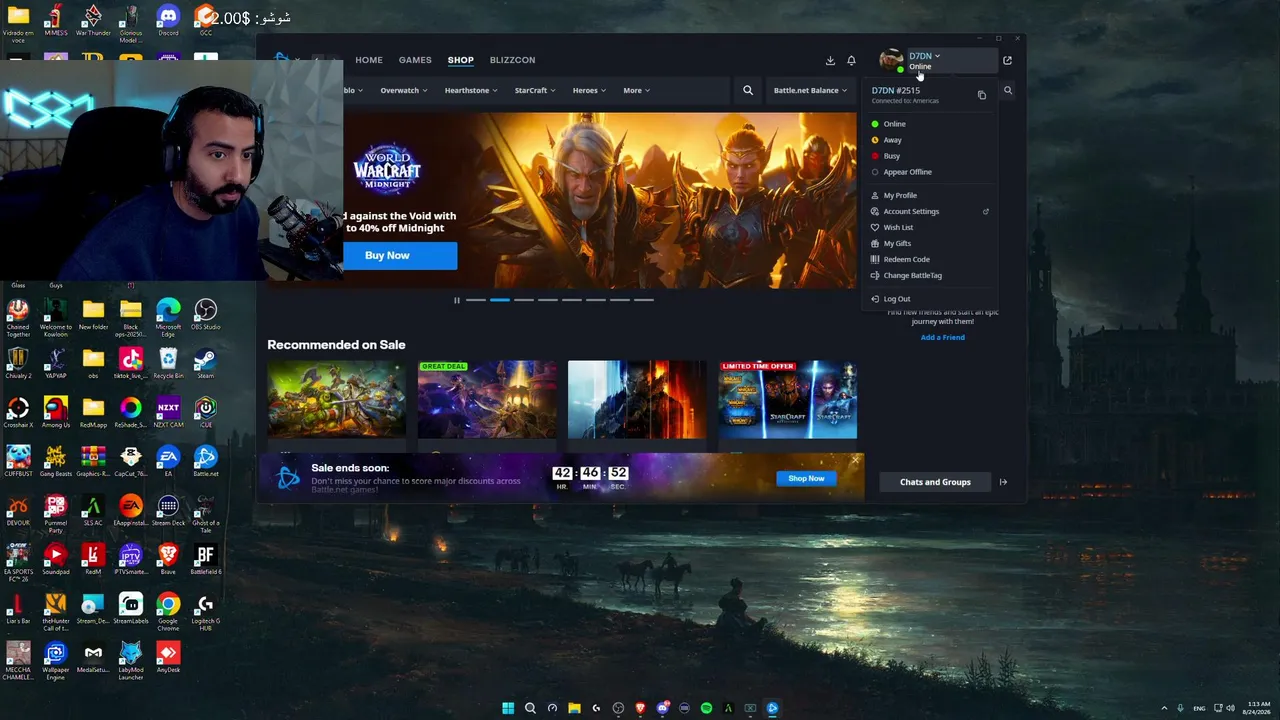Screen dimensions: 1280x720
Task: Open the Battle.net Balance dropdown
Action: coord(810,90)
